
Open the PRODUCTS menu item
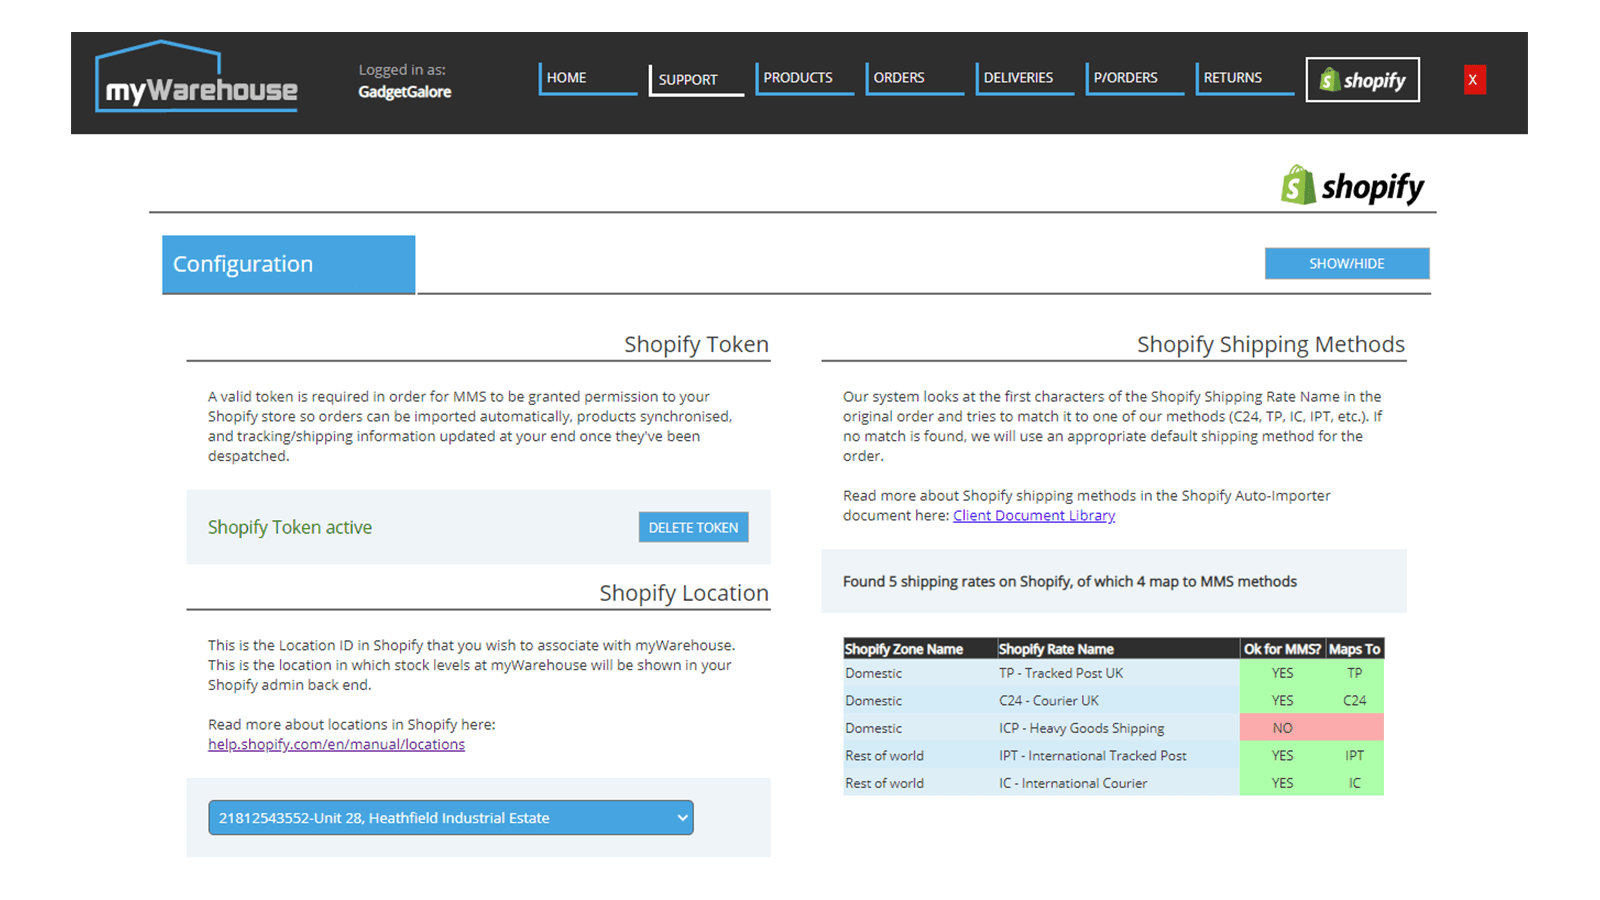point(797,77)
